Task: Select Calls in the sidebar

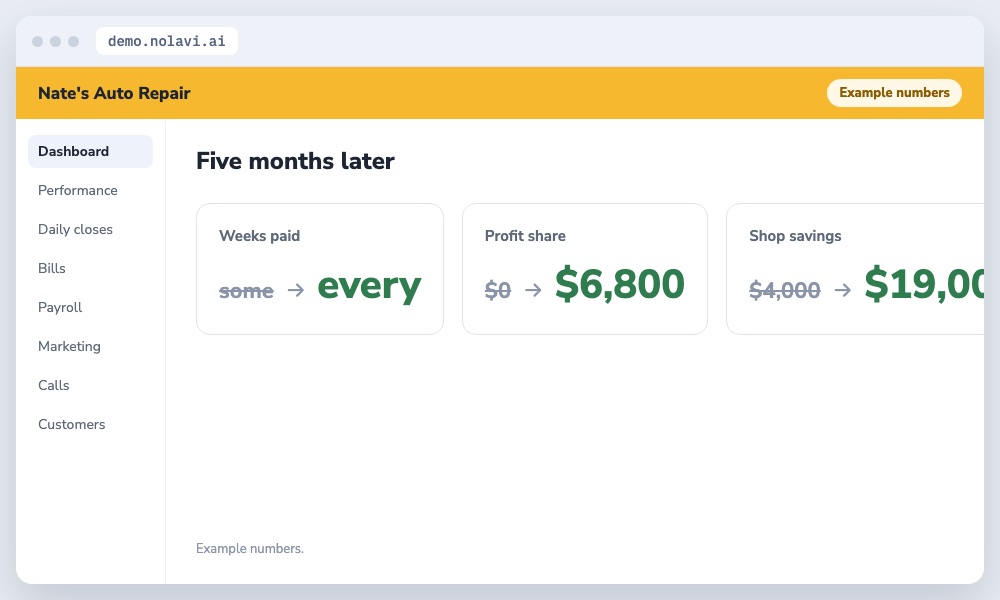Action: click(54, 385)
